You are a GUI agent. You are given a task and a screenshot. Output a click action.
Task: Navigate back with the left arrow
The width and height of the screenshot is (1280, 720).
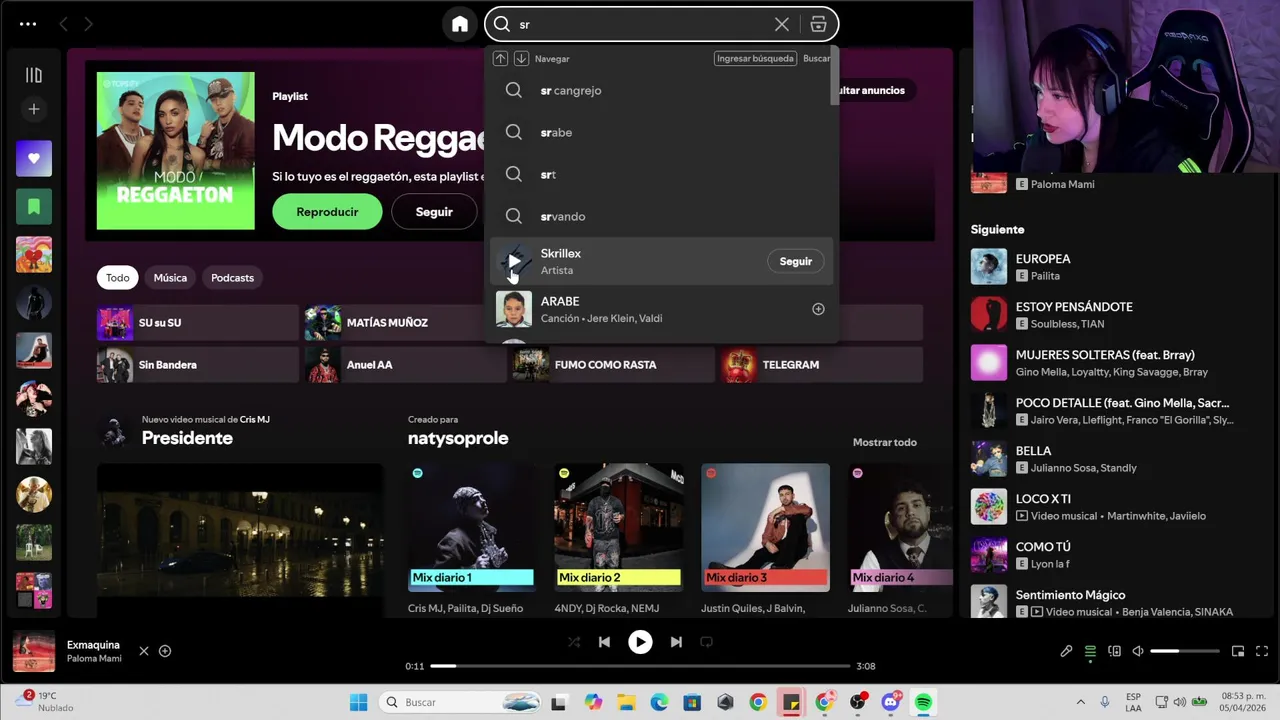coord(63,24)
